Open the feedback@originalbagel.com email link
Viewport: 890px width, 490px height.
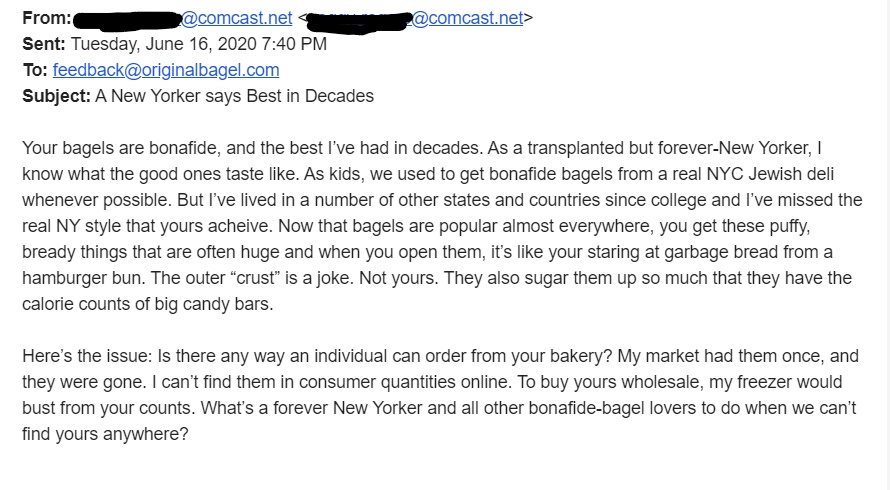coord(166,70)
